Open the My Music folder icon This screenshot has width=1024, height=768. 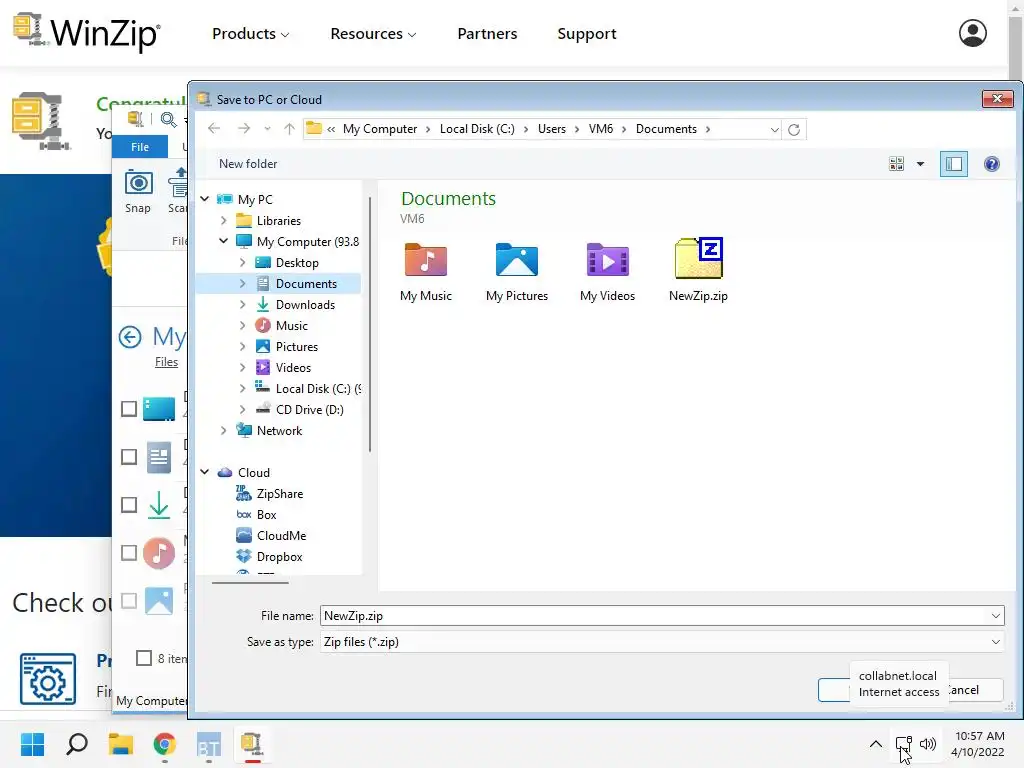pyautogui.click(x=426, y=260)
